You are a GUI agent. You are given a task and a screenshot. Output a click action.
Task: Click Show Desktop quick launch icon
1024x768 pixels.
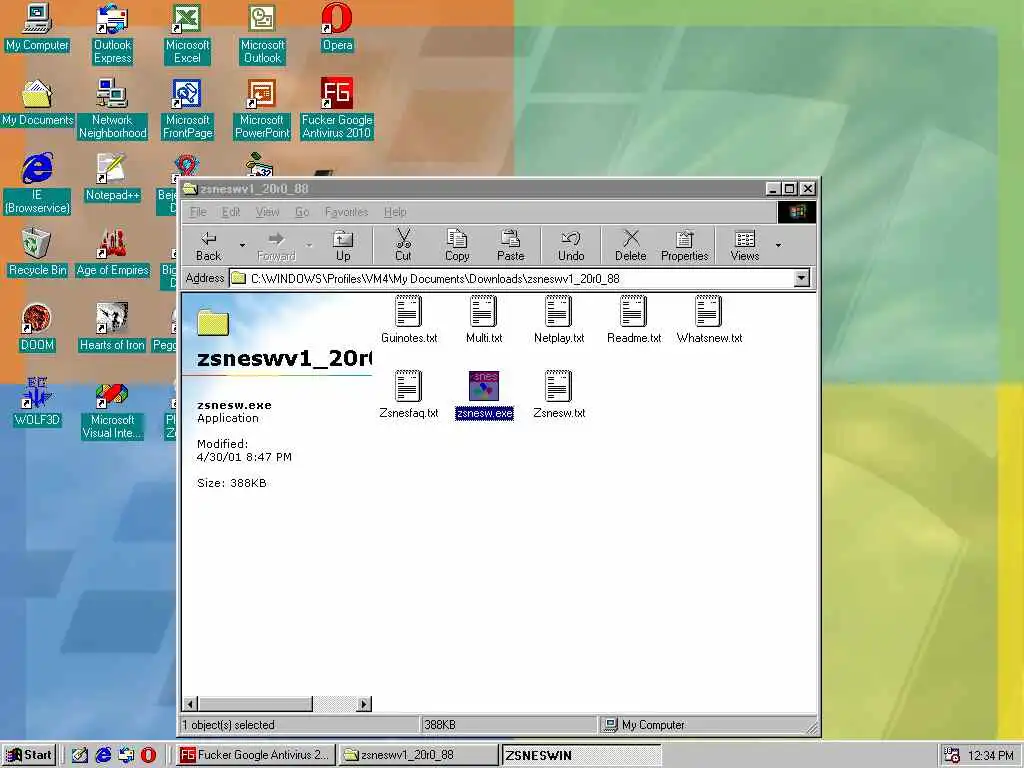click(x=80, y=756)
